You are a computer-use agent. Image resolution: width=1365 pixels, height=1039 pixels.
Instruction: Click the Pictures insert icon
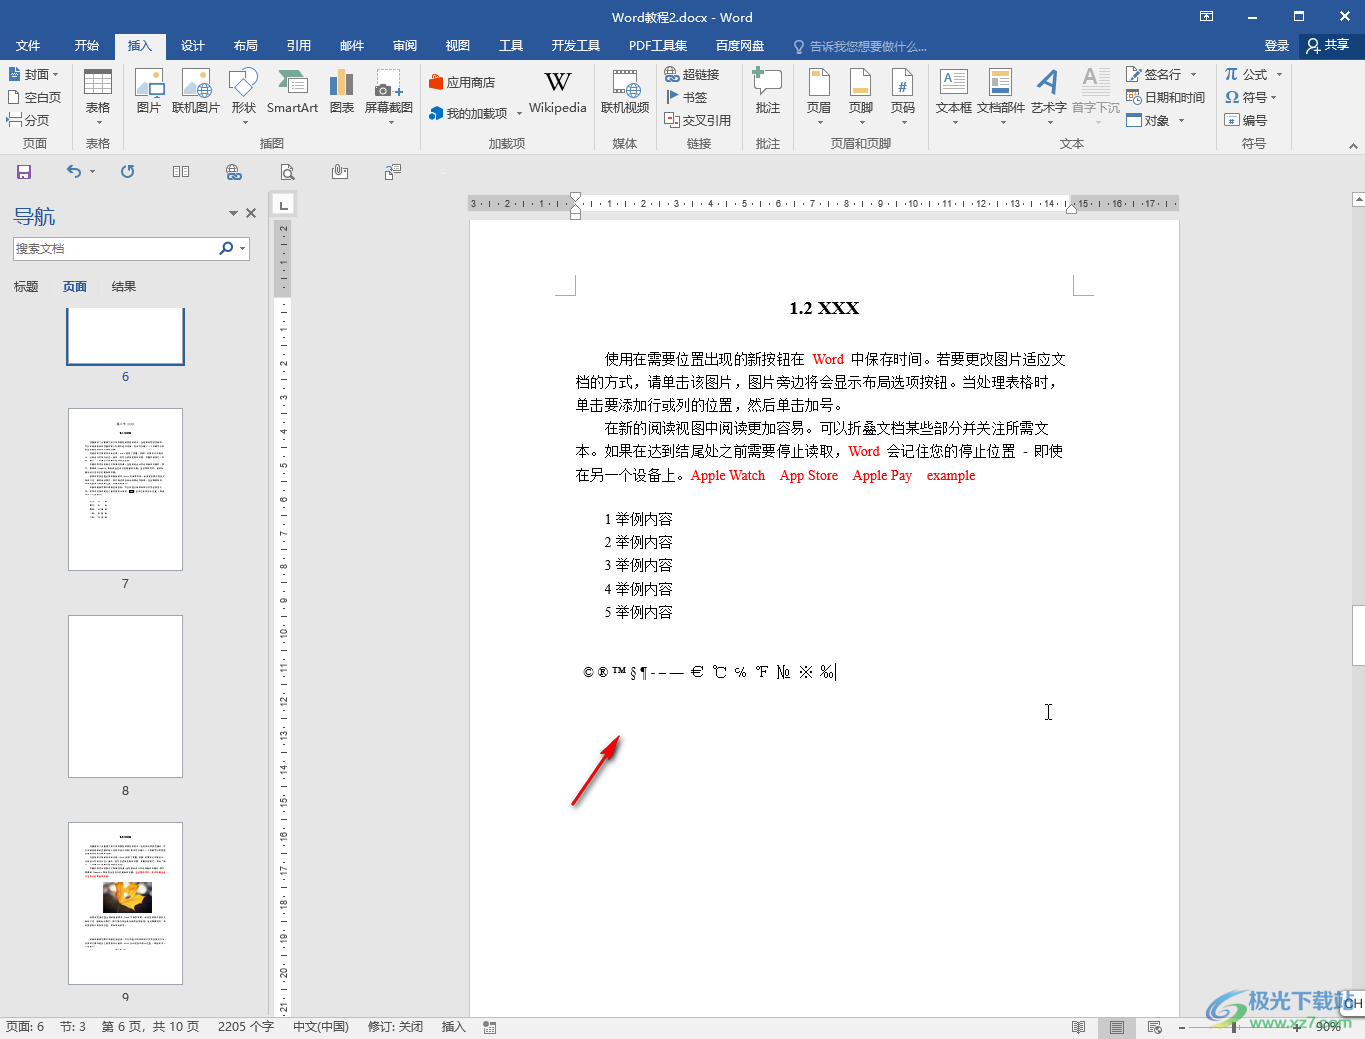(149, 92)
